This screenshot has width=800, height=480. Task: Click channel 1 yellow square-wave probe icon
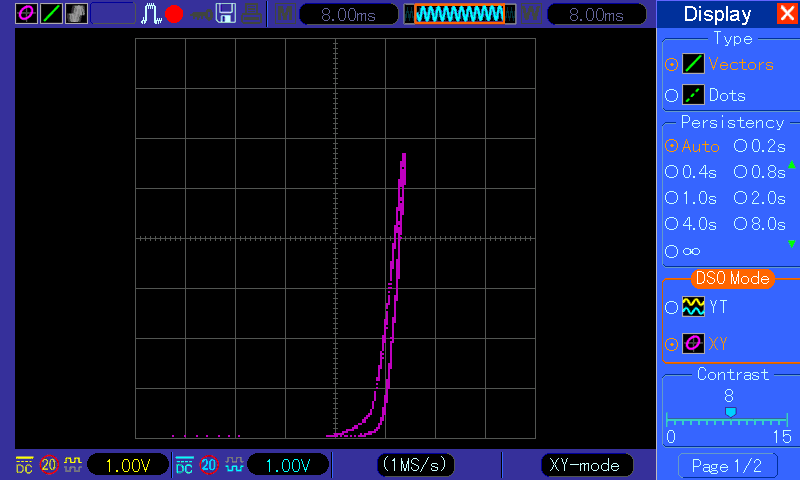[73, 465]
